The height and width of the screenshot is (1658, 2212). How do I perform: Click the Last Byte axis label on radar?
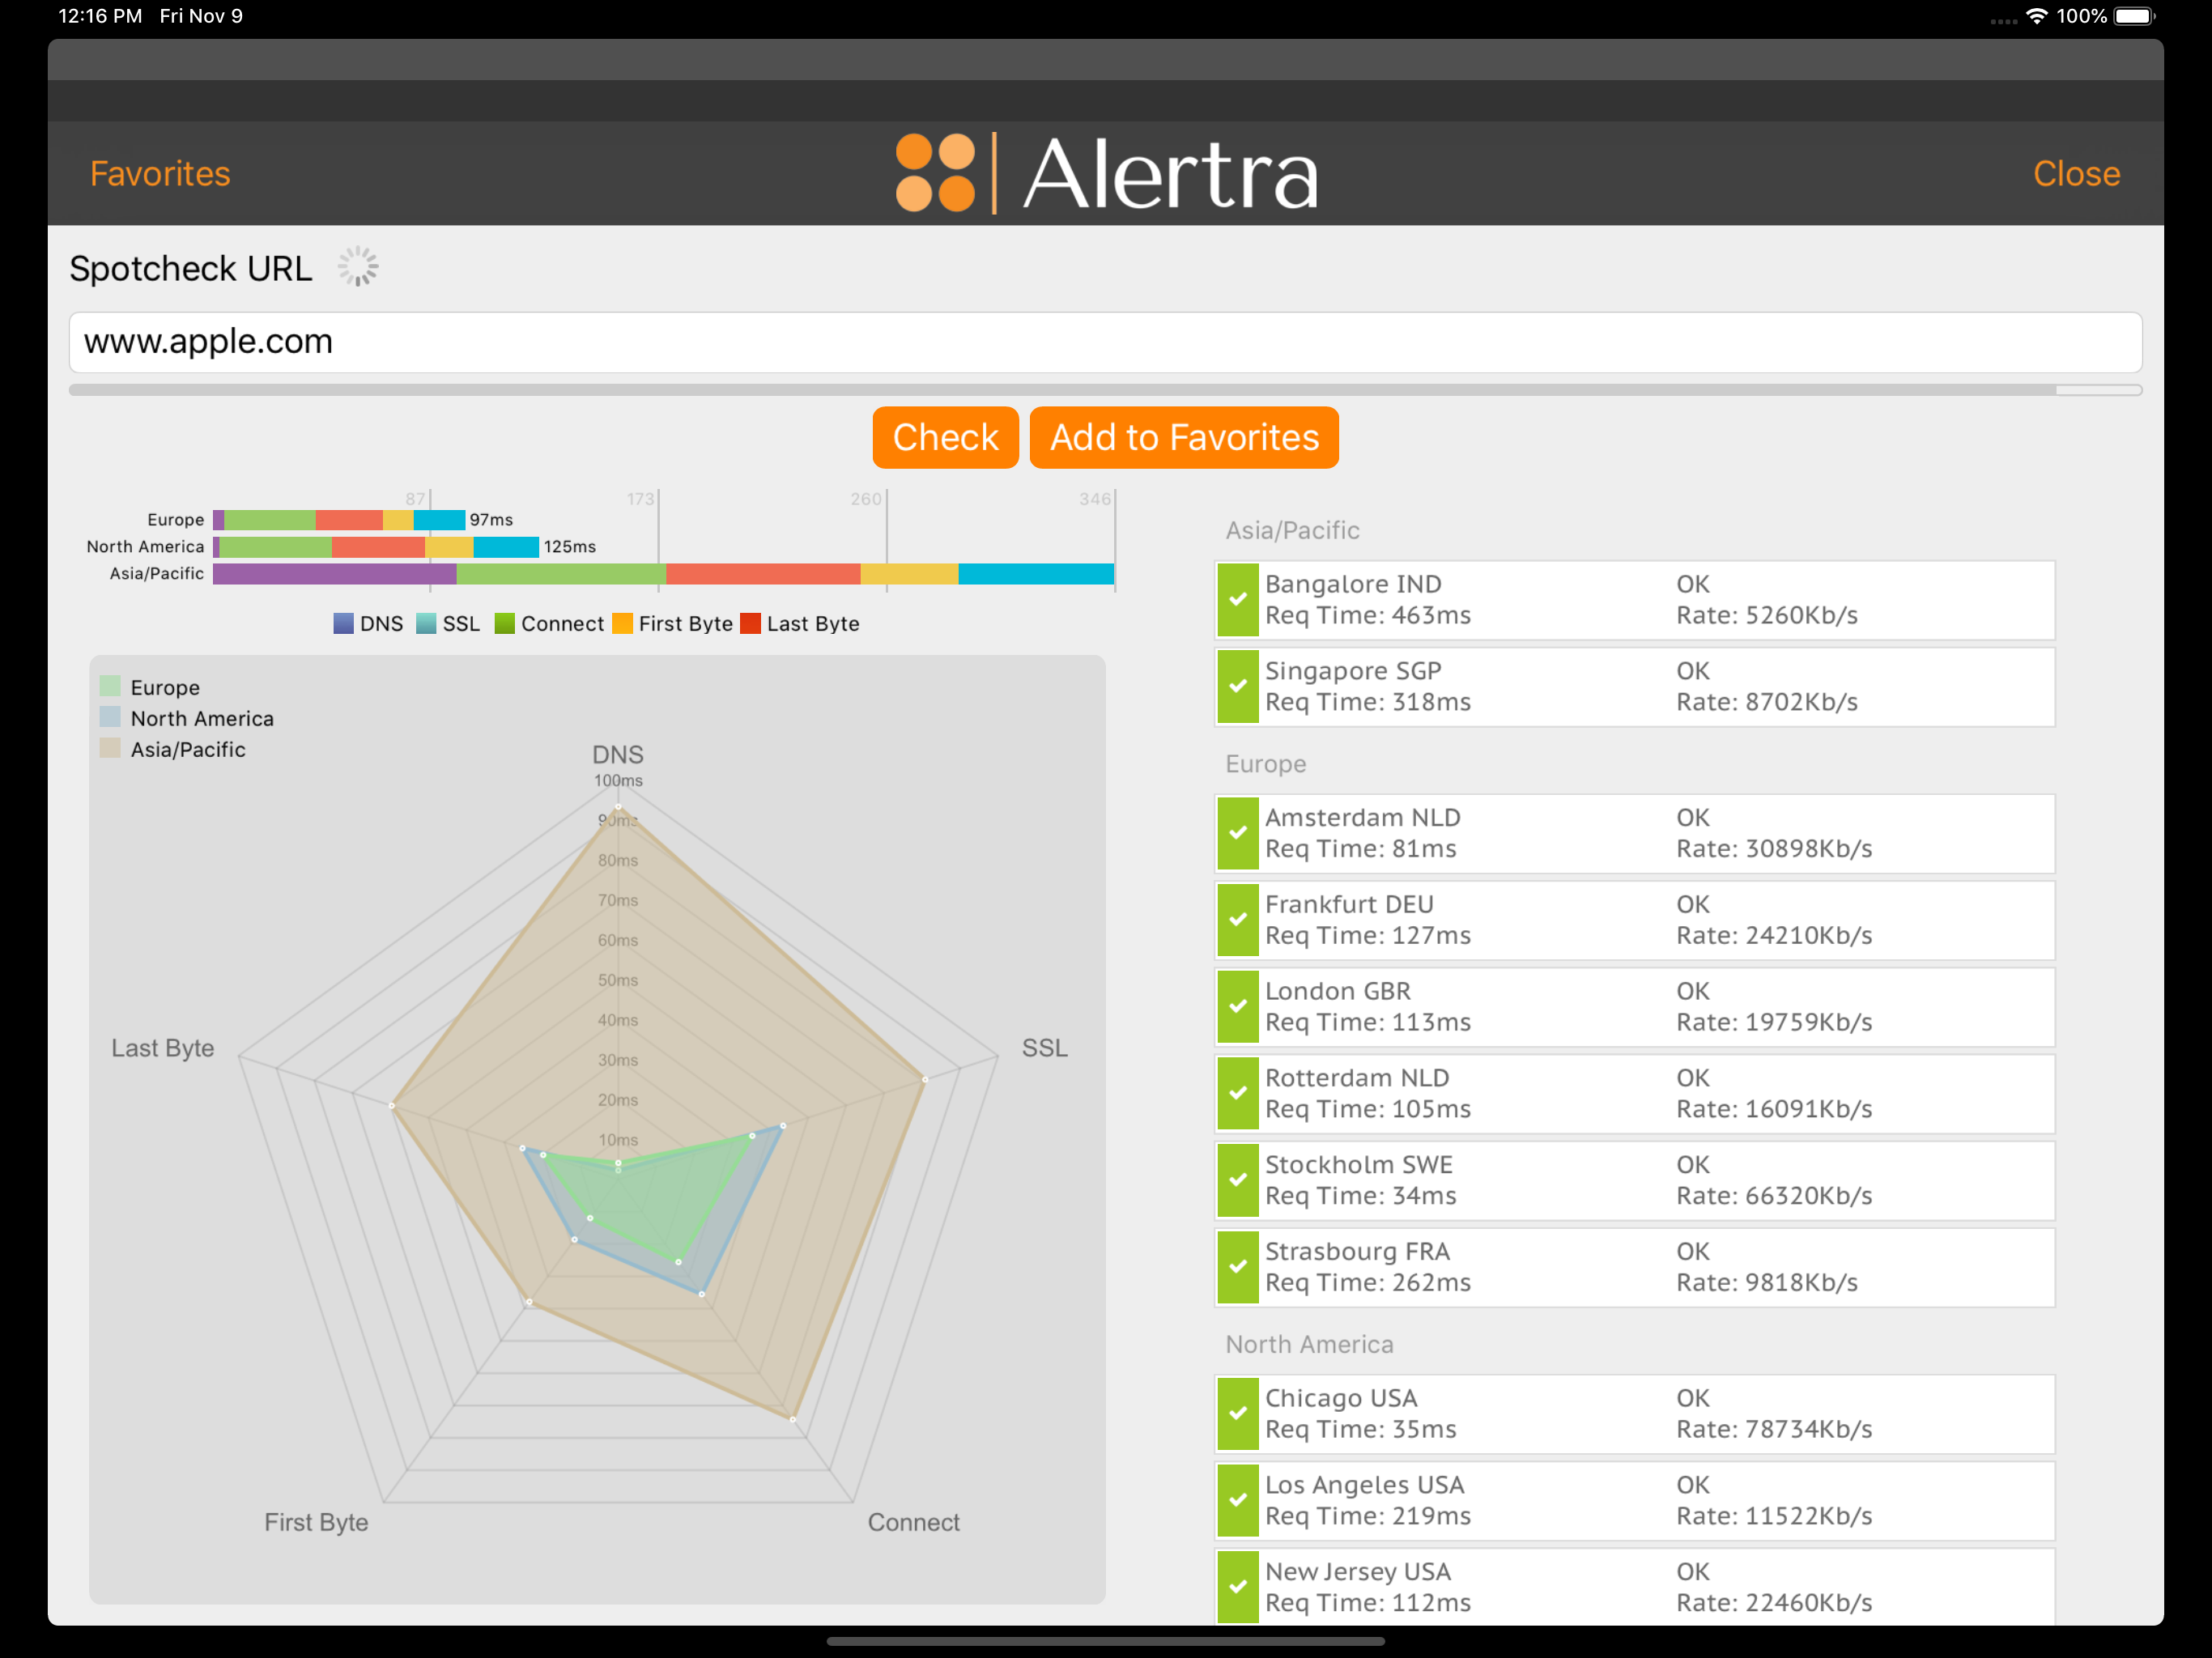tap(162, 1048)
